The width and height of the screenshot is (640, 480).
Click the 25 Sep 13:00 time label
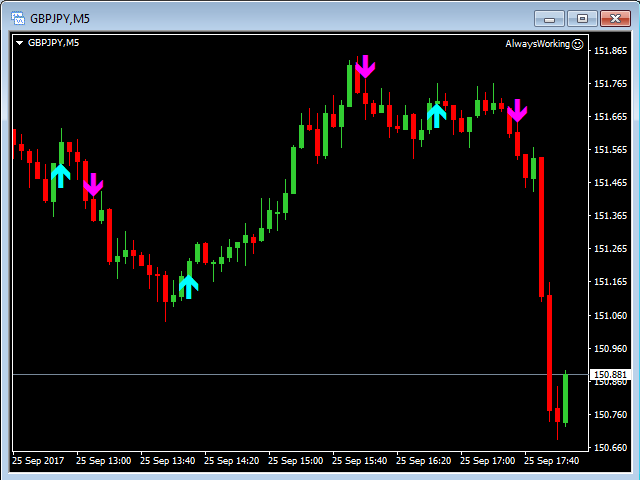click(103, 461)
